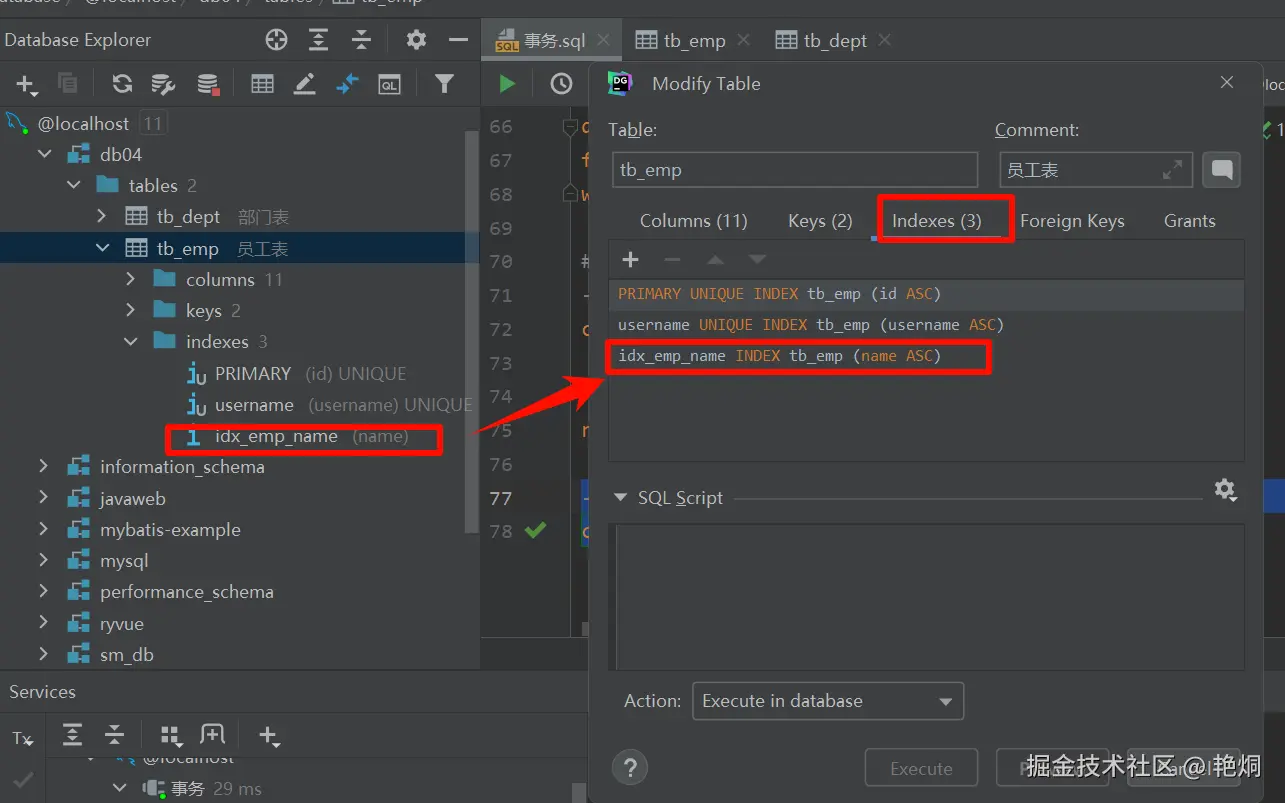Collapse the indexes folder under tb_emp

tap(131, 341)
